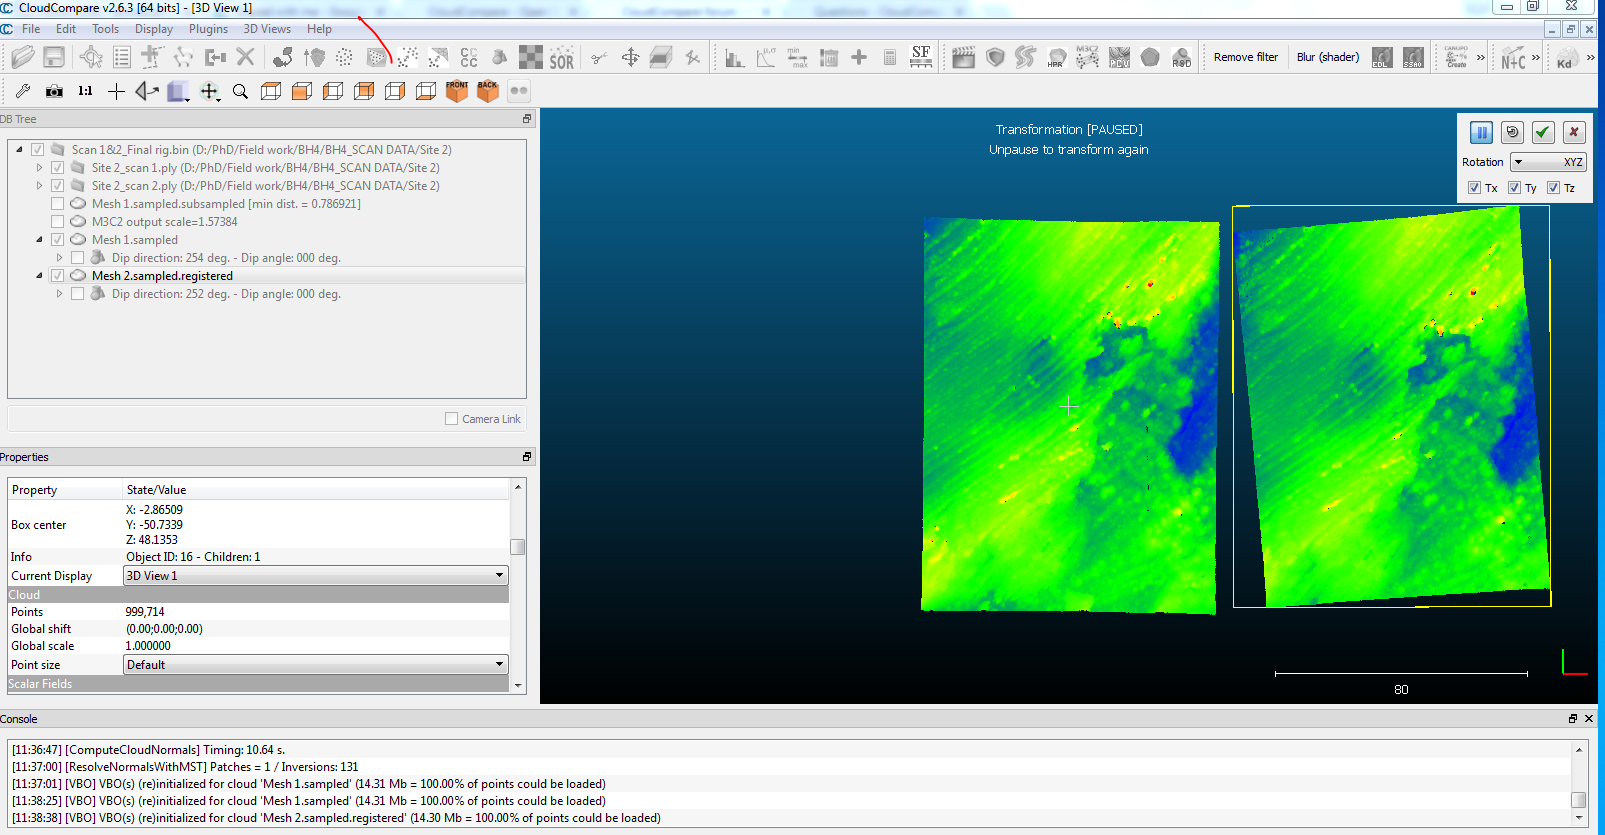1605x835 pixels.
Task: Open the Current Display 3D View 1 dropdown
Action: tap(315, 576)
